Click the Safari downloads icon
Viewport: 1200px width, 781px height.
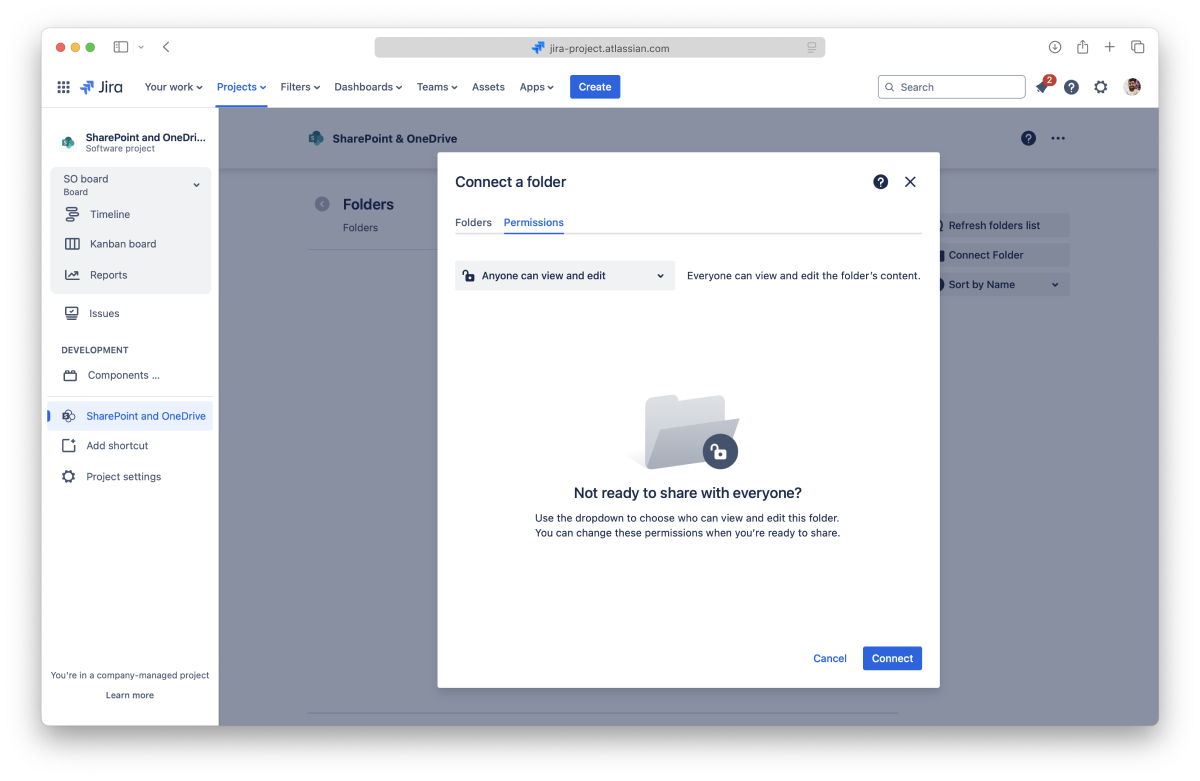click(1054, 47)
